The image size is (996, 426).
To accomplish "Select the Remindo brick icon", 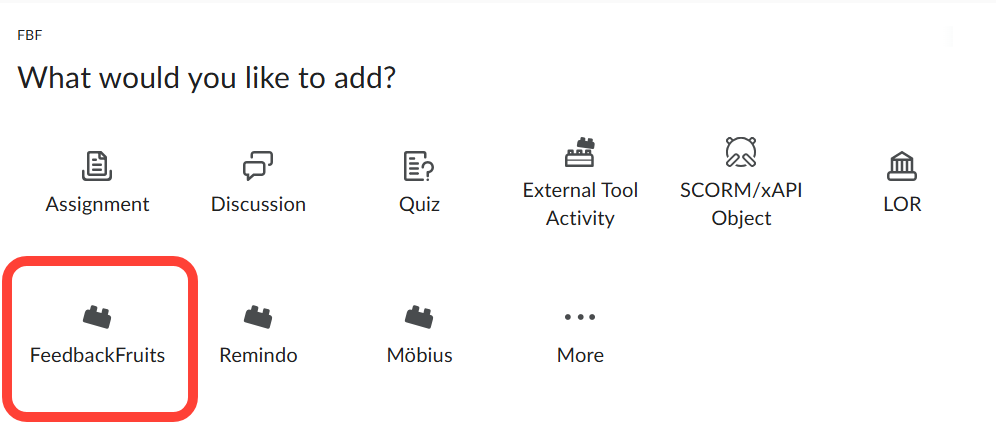I will pyautogui.click(x=258, y=317).
